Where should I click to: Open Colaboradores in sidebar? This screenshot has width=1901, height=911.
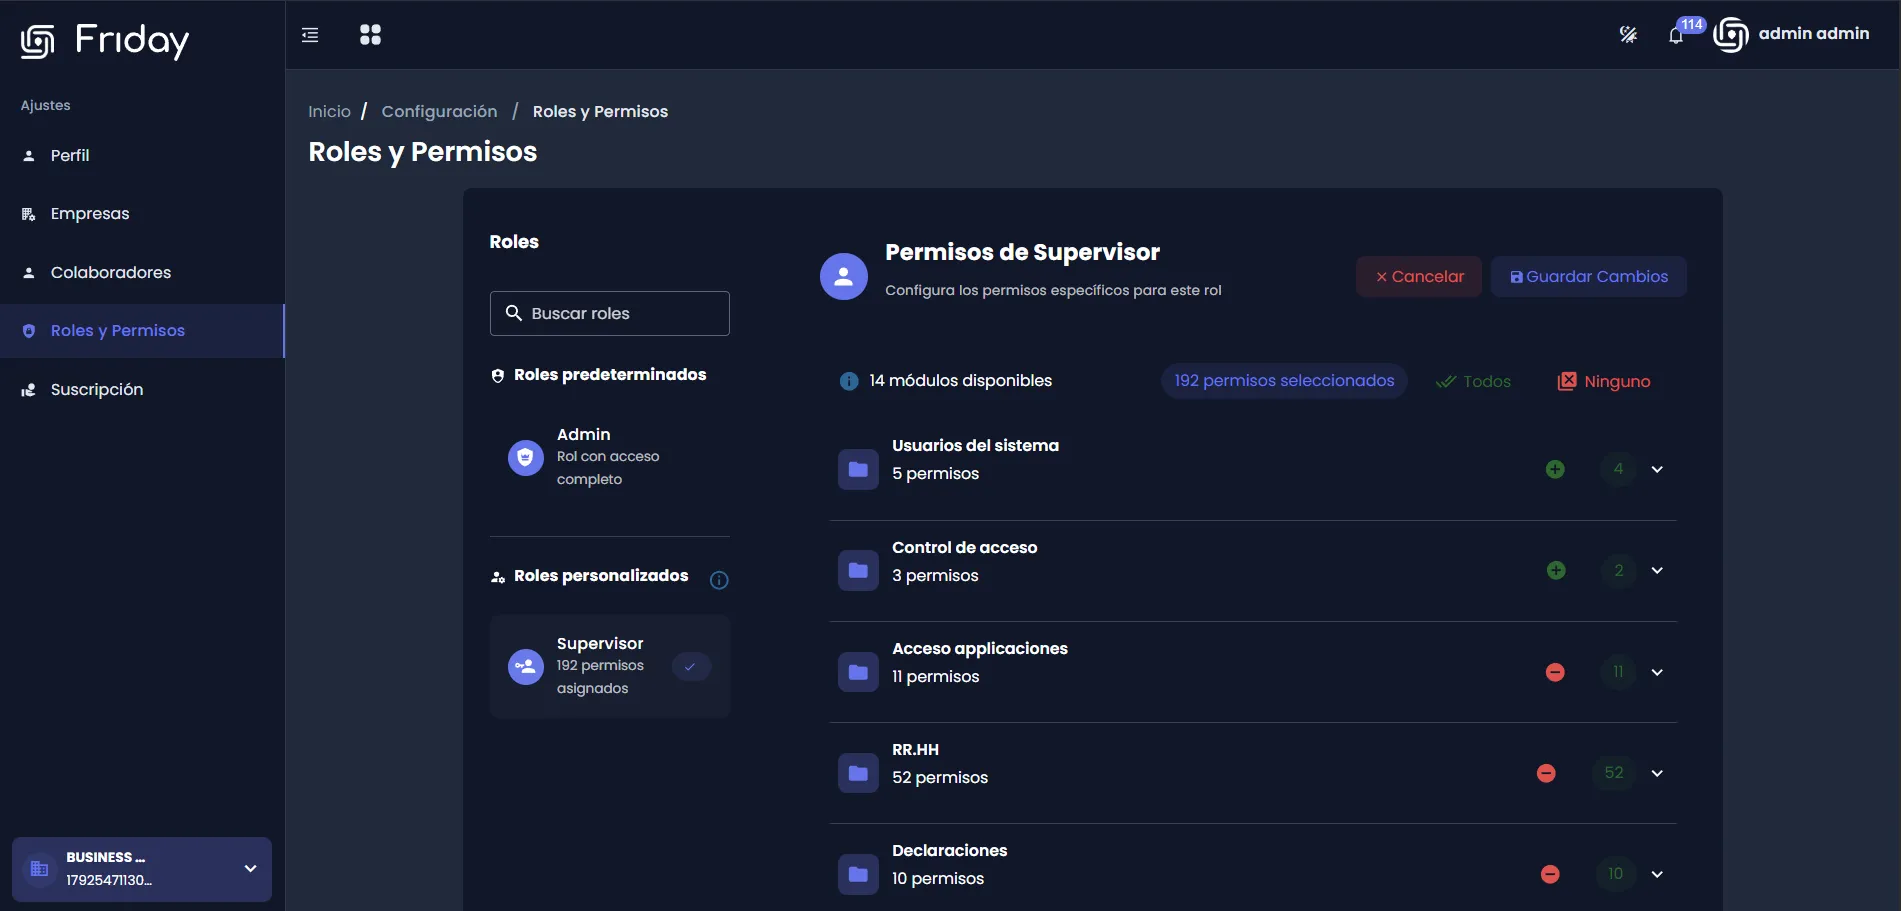[x=142, y=273]
